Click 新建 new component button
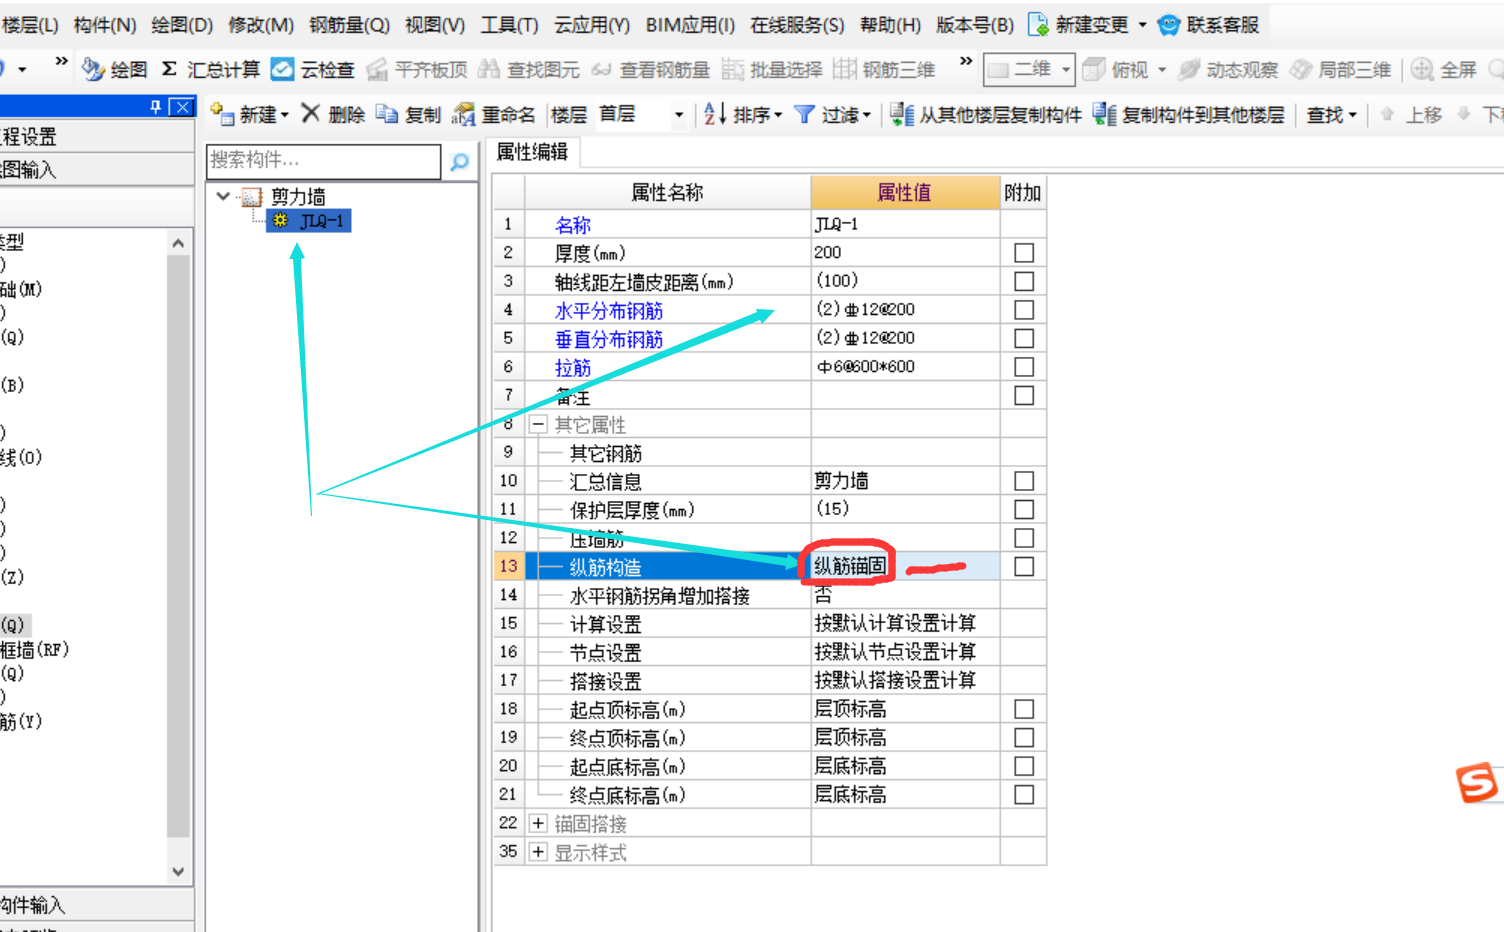Viewport: 1504px width, 932px height. coord(249,115)
